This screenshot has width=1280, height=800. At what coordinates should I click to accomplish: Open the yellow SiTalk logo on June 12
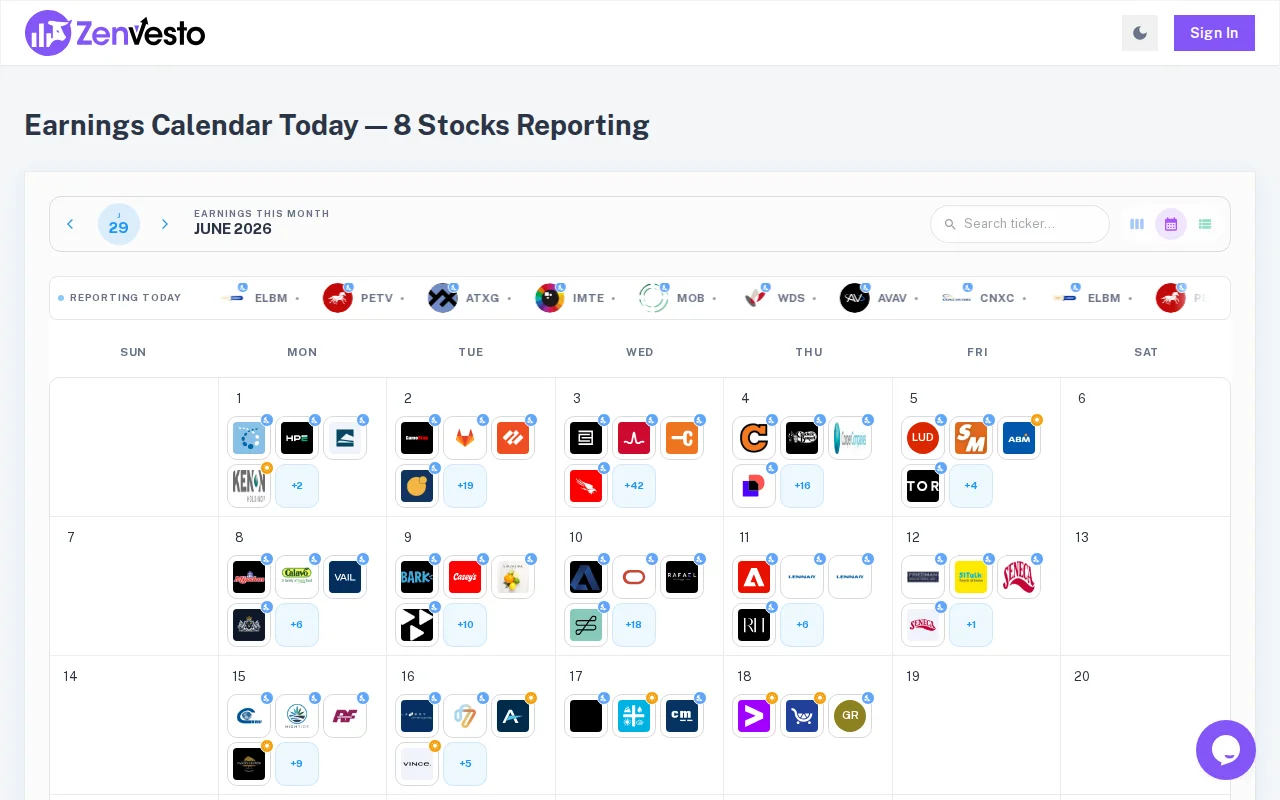(971, 577)
